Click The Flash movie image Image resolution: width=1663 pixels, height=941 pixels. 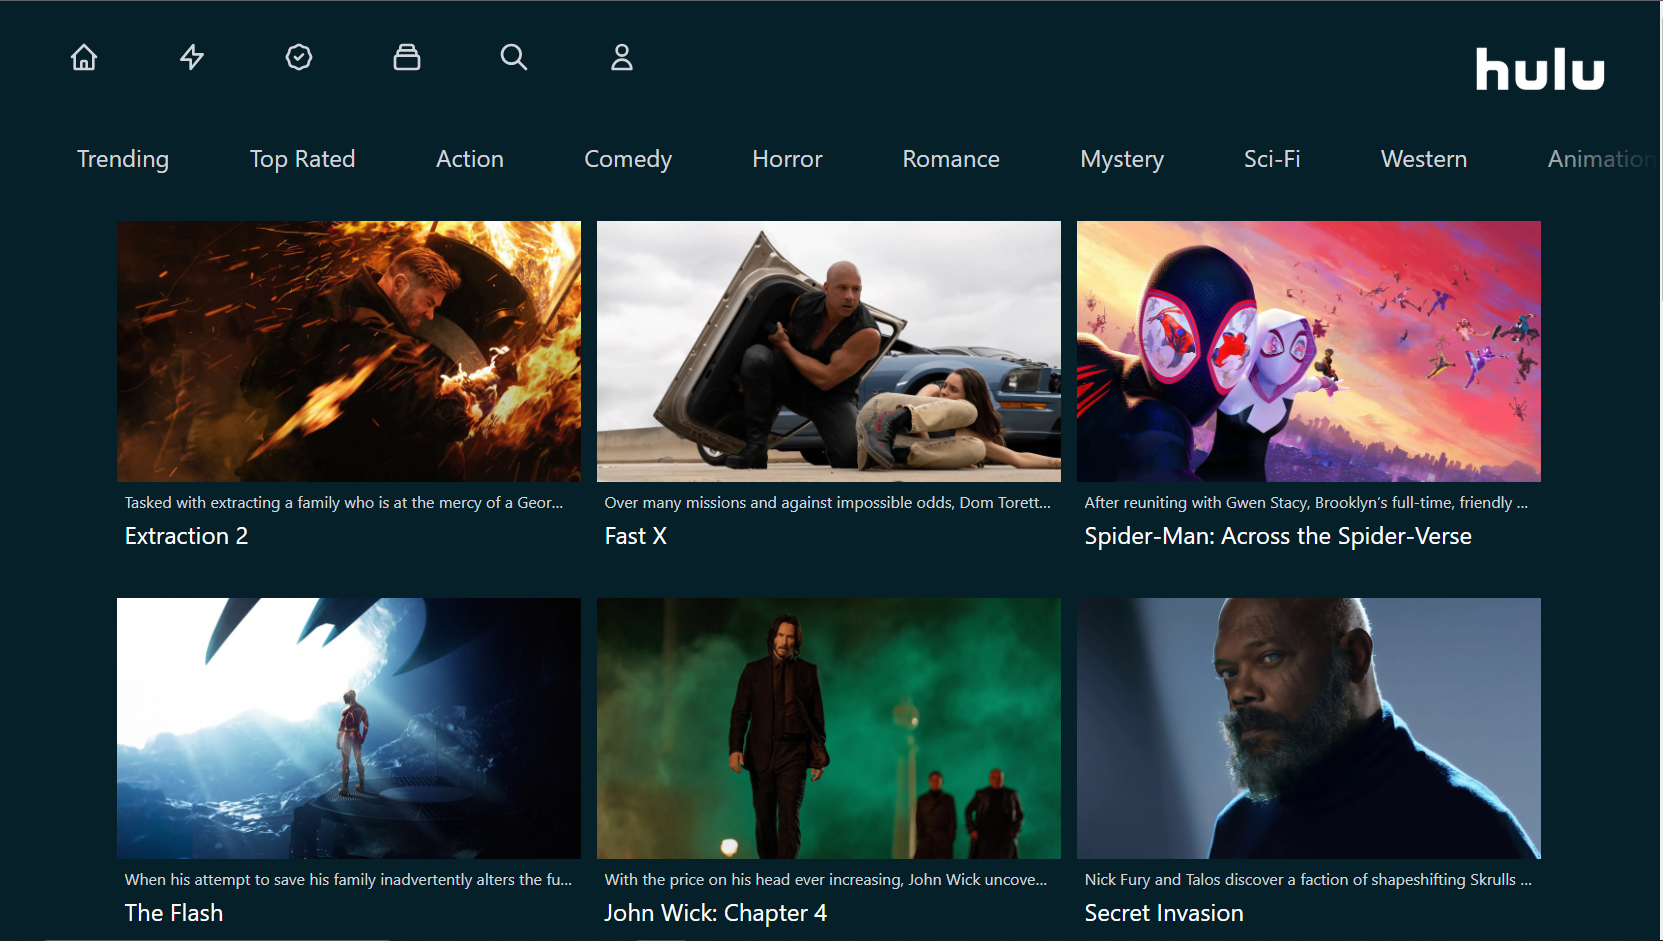point(349,728)
